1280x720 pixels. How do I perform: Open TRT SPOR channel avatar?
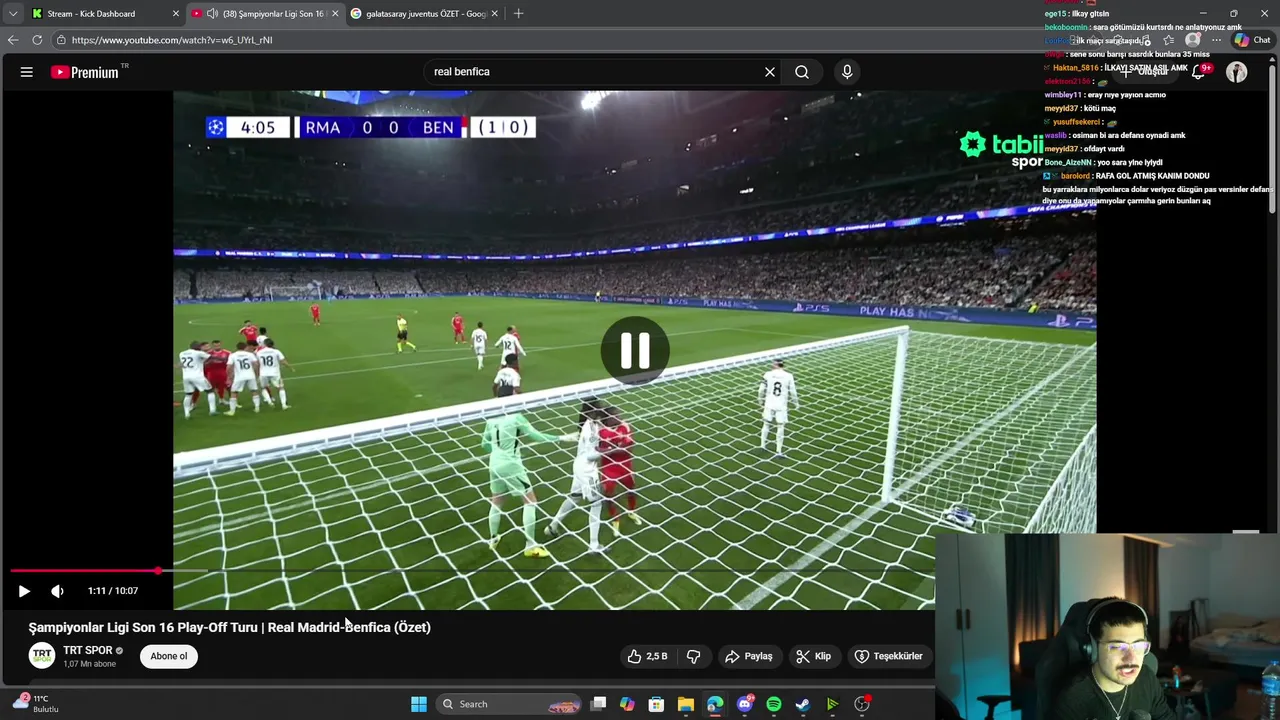[x=42, y=656]
